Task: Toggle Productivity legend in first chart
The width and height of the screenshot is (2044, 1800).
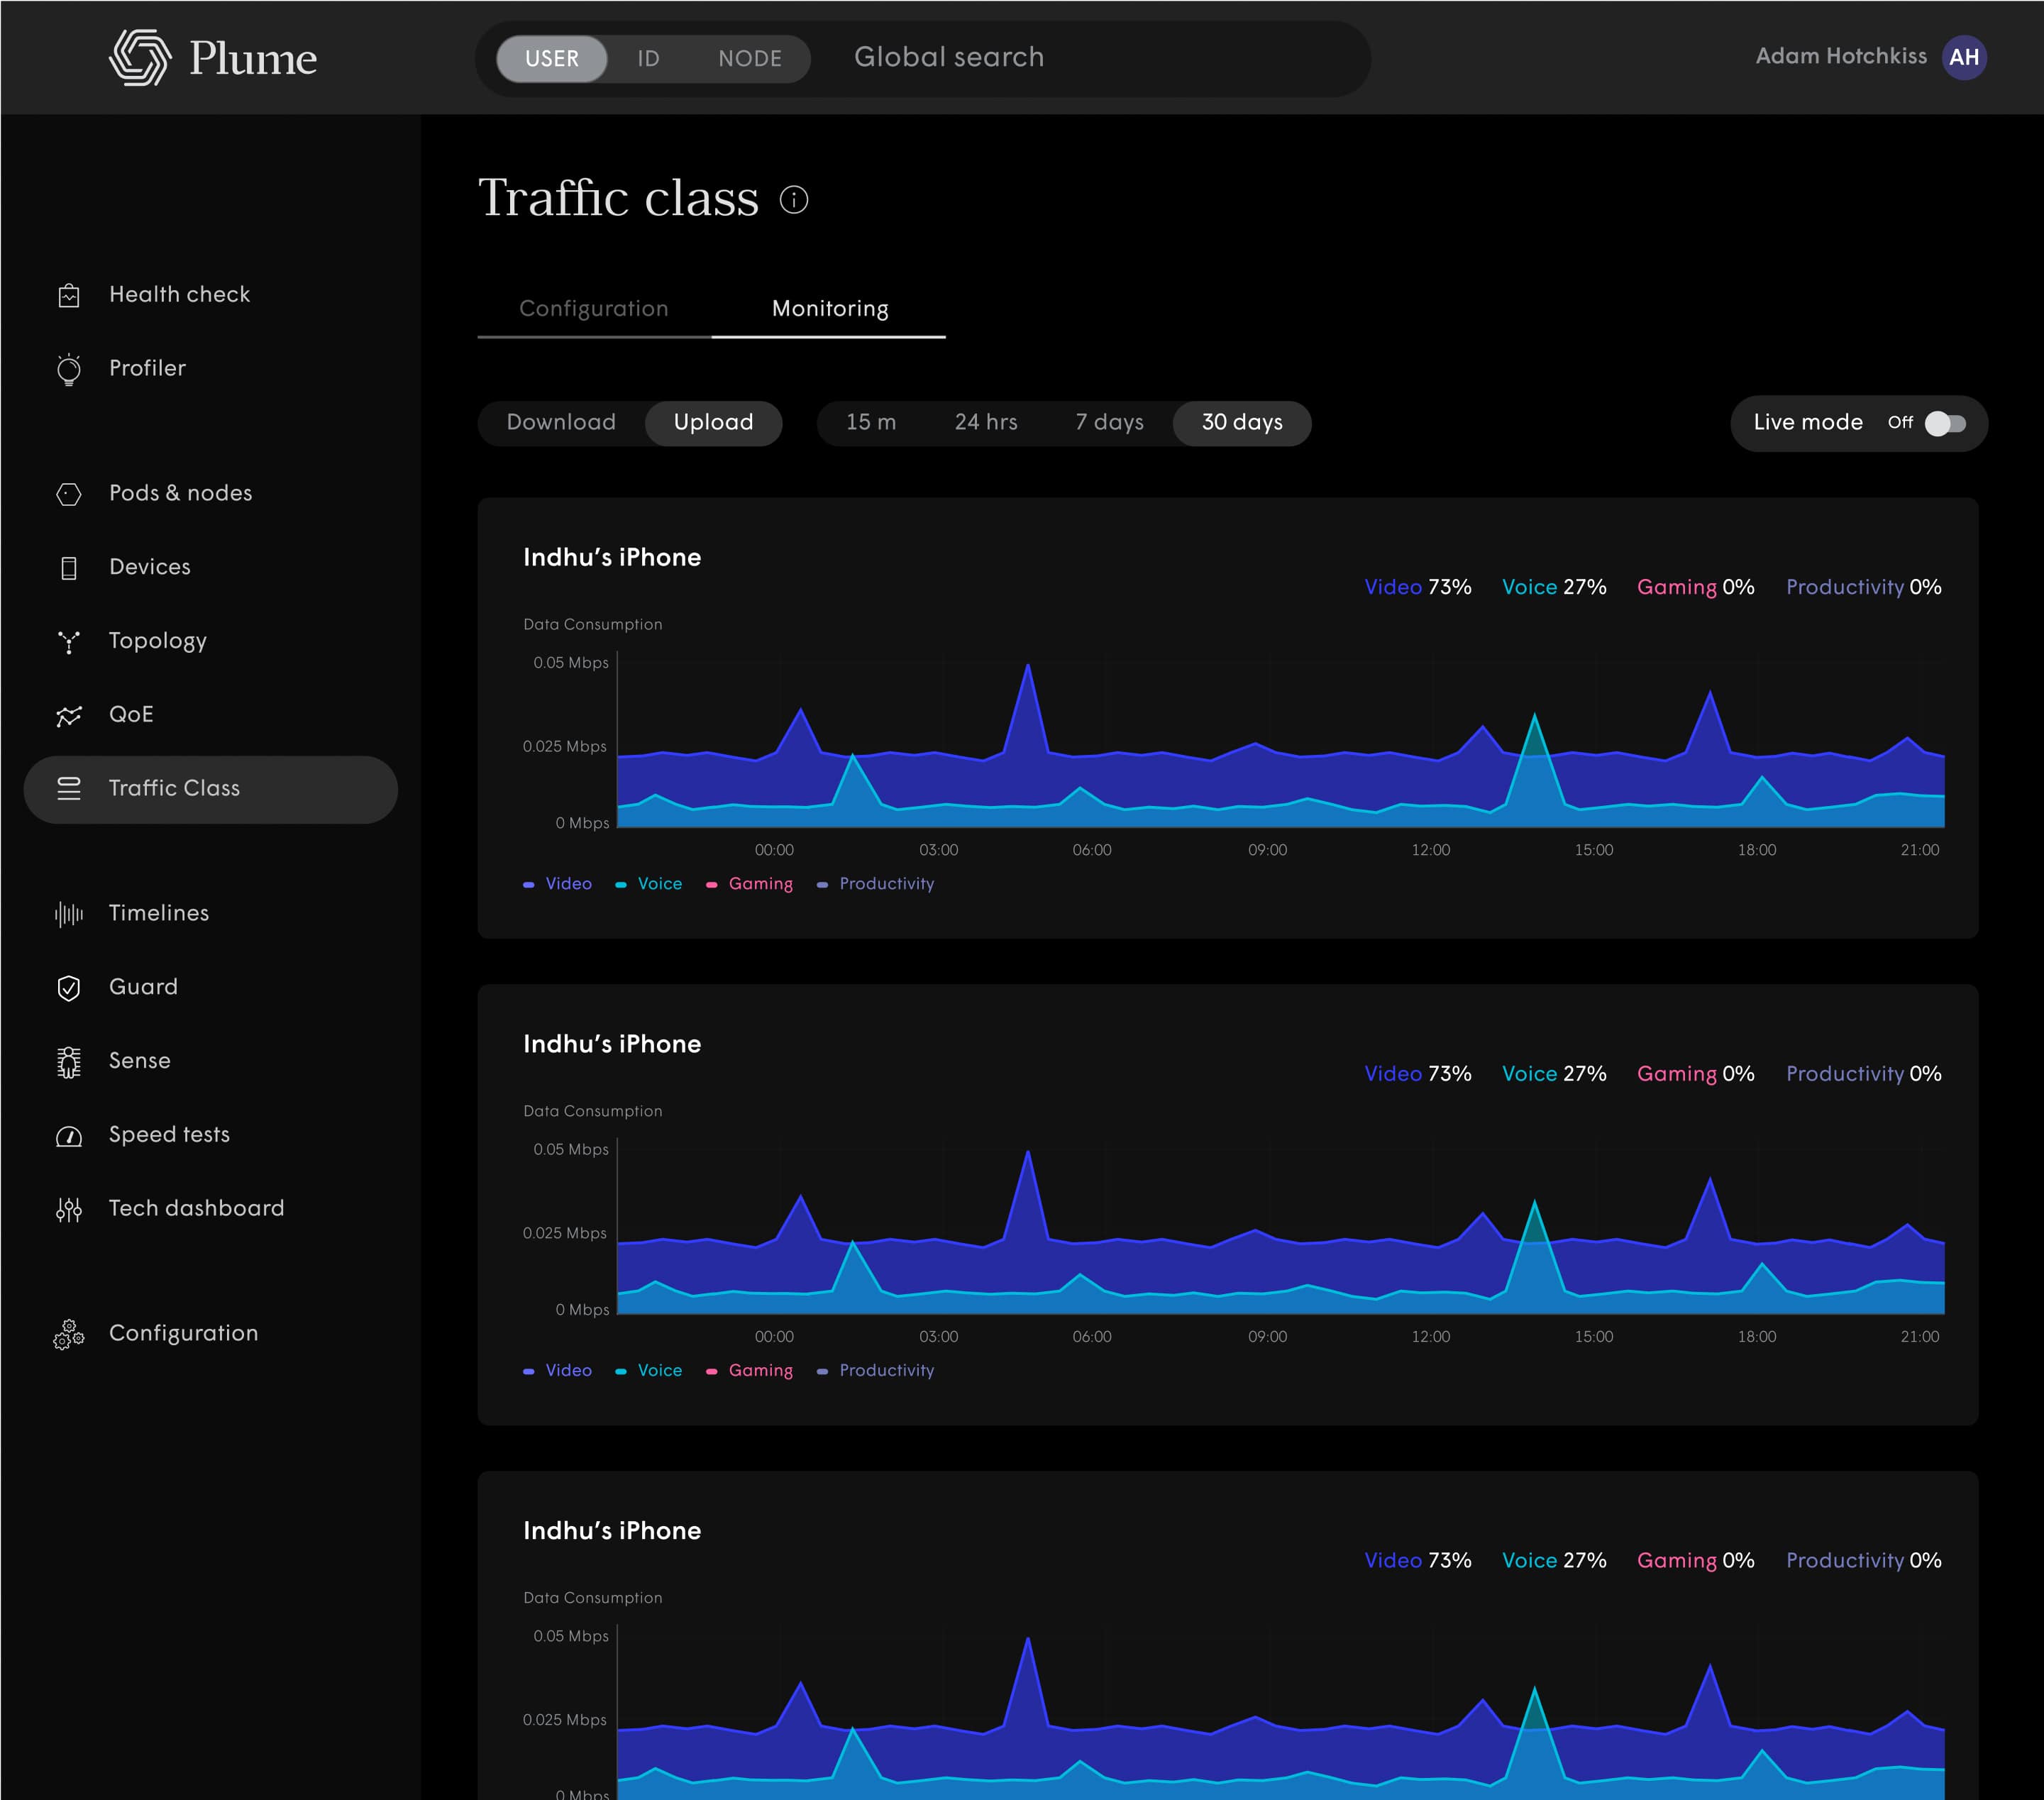Action: [x=876, y=885]
